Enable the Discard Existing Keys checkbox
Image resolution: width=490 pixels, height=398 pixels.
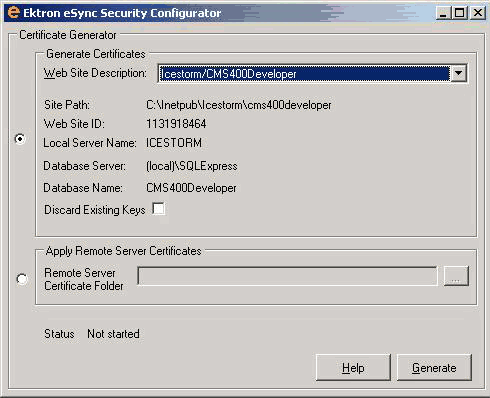[x=158, y=209]
